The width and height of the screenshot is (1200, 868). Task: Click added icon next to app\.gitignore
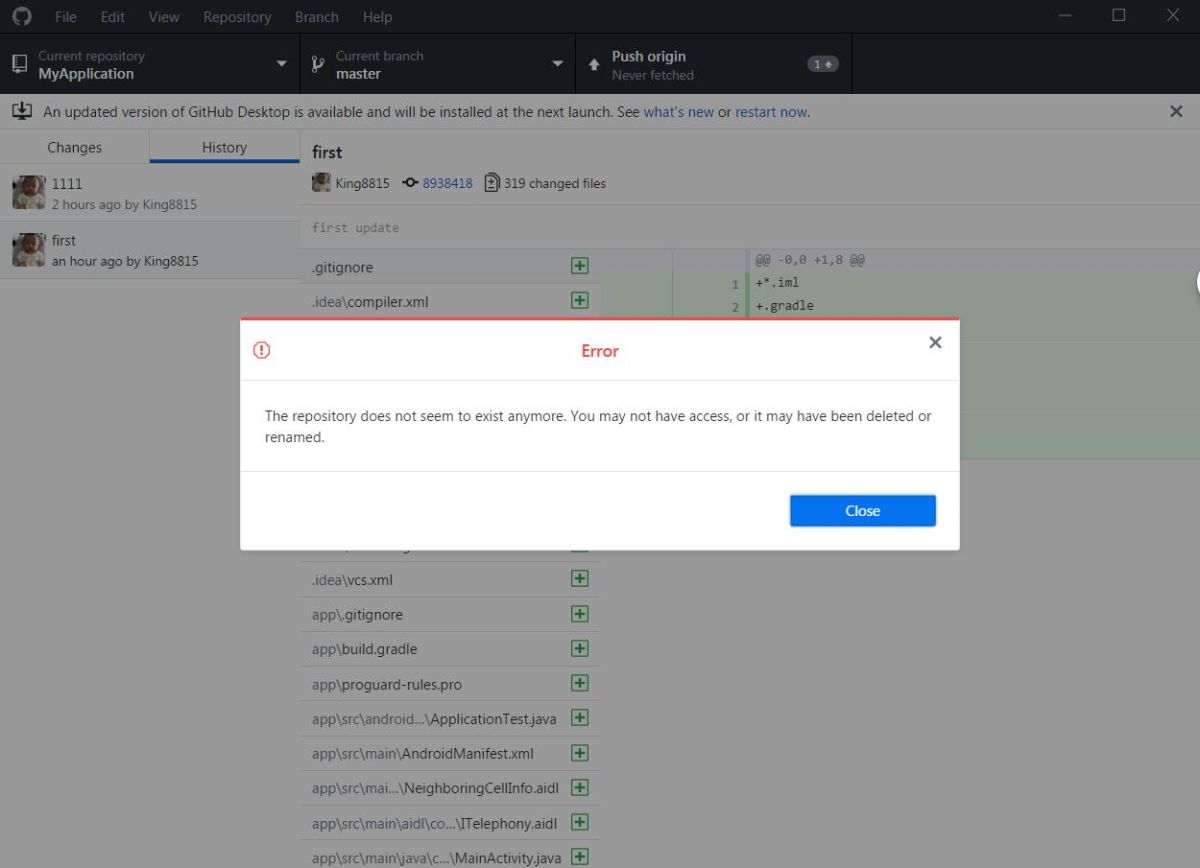click(579, 613)
